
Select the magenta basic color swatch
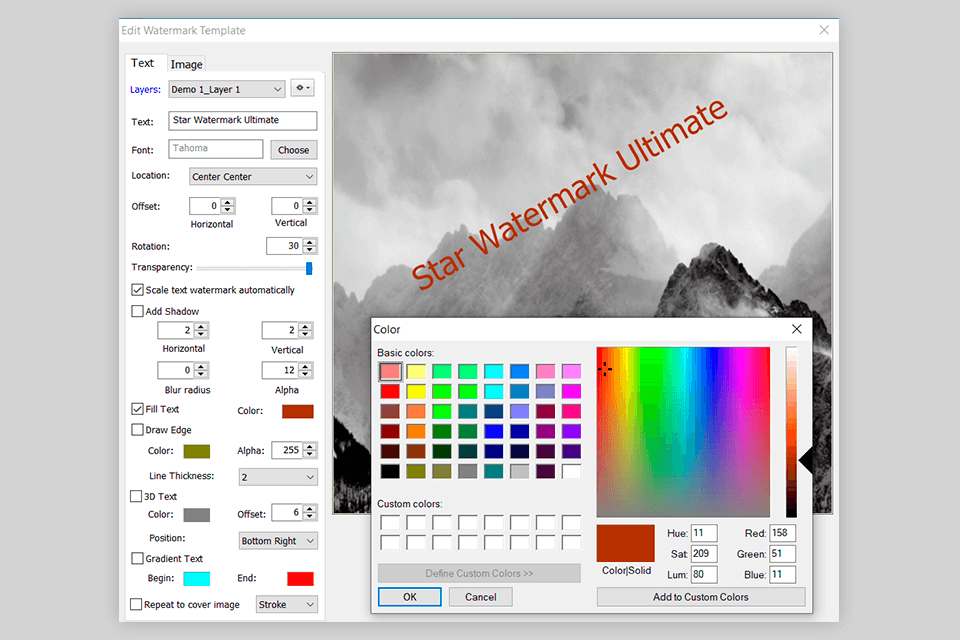(x=571, y=391)
